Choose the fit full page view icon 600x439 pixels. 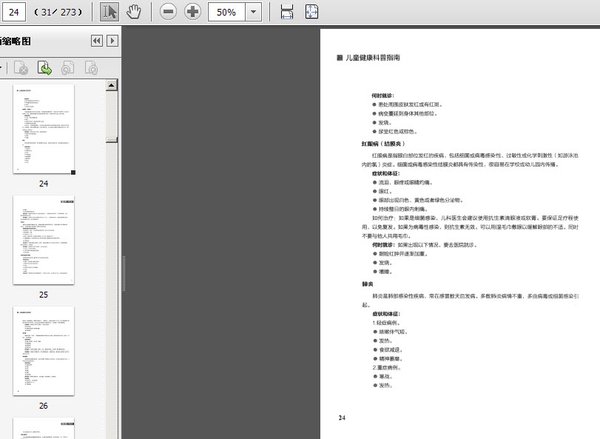[x=311, y=12]
